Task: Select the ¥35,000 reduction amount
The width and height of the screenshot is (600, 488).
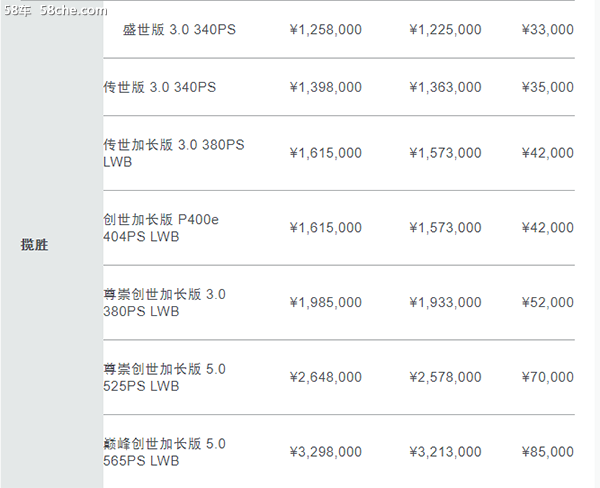Action: 548,87
